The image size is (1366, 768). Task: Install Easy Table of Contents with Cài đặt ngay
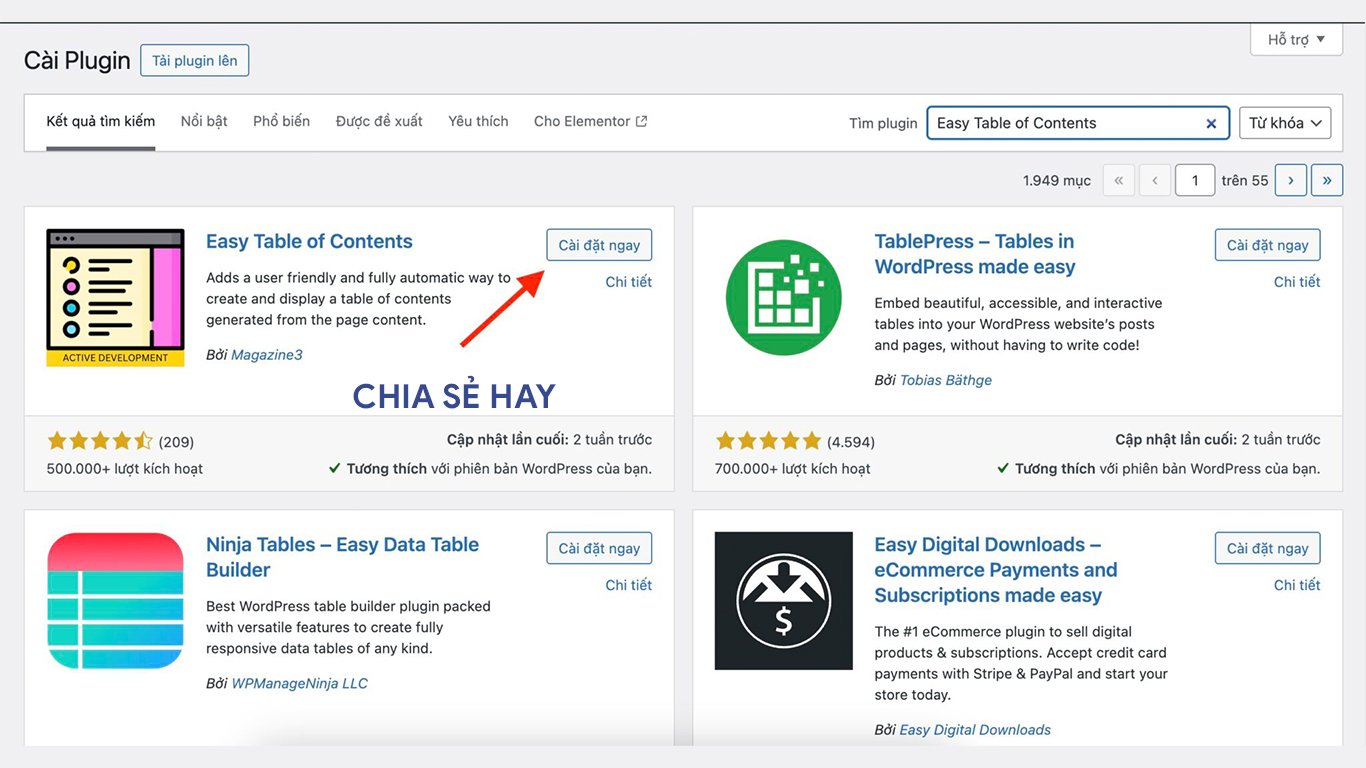coord(599,245)
